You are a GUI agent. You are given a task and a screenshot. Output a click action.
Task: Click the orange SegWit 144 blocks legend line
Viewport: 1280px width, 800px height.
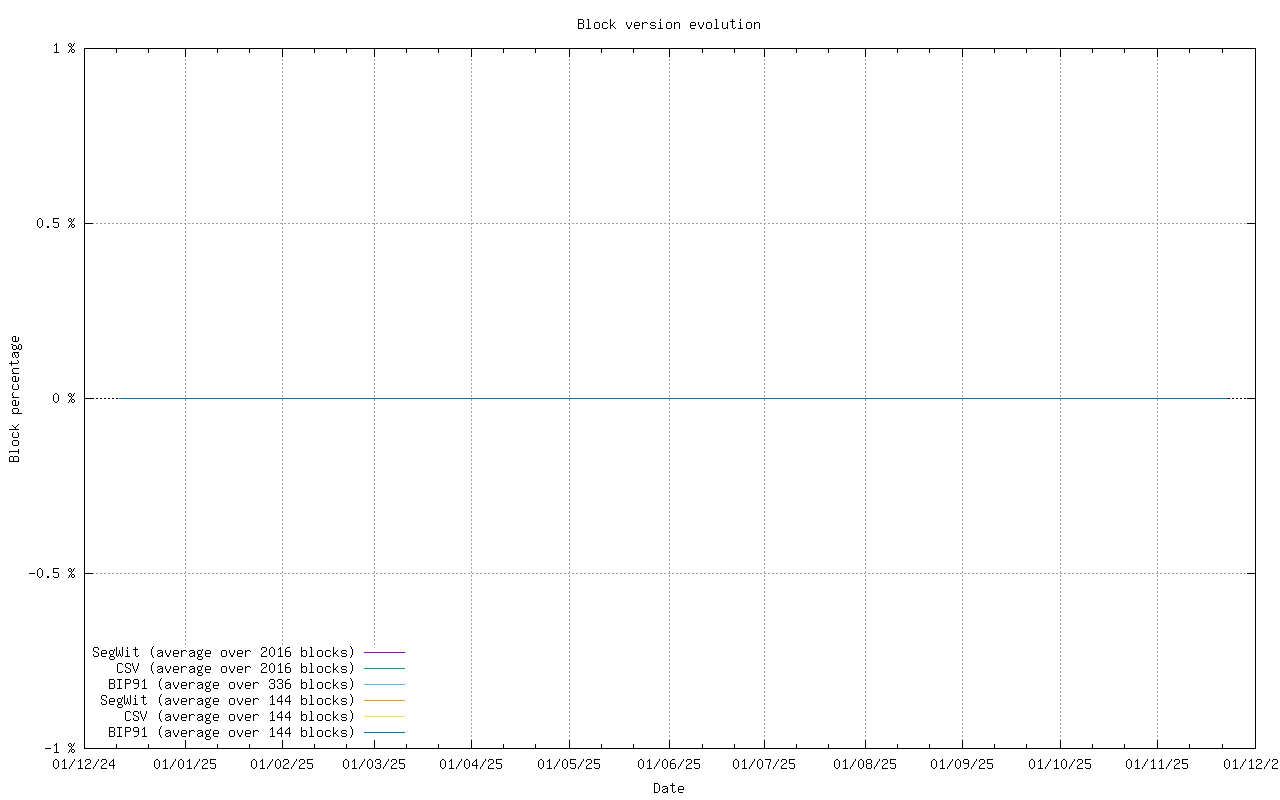click(384, 700)
